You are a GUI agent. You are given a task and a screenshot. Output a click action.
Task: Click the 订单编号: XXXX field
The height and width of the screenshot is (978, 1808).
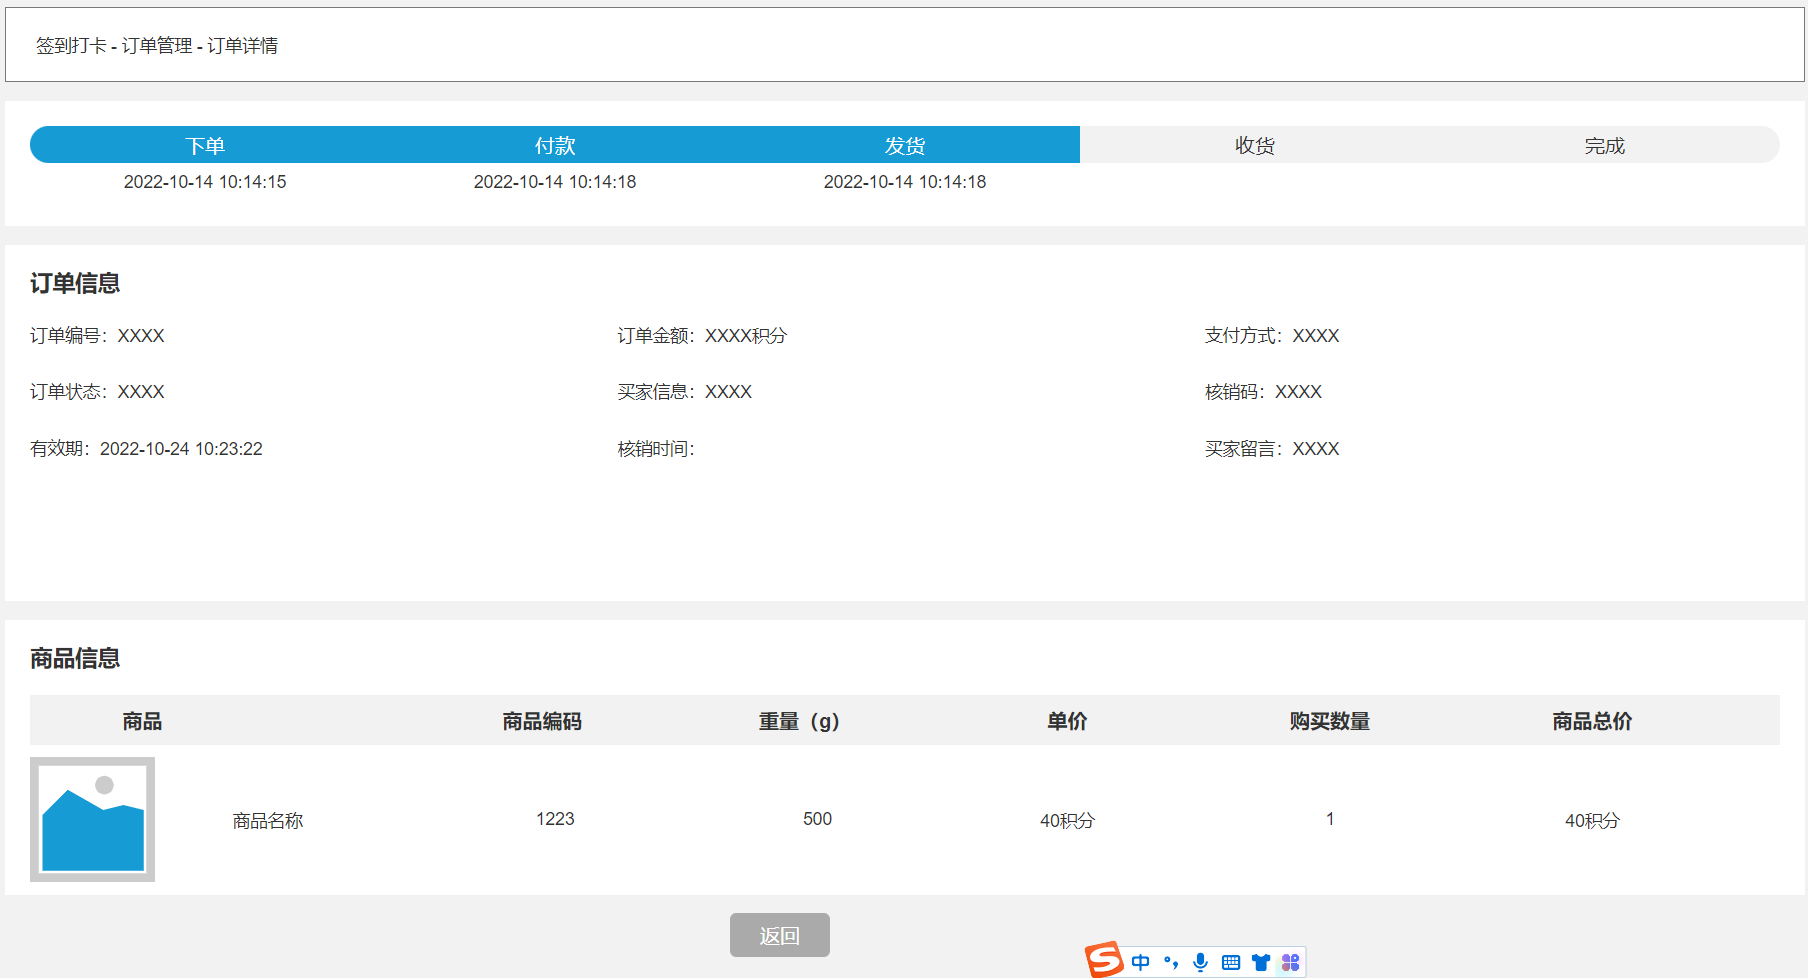pyautogui.click(x=97, y=336)
